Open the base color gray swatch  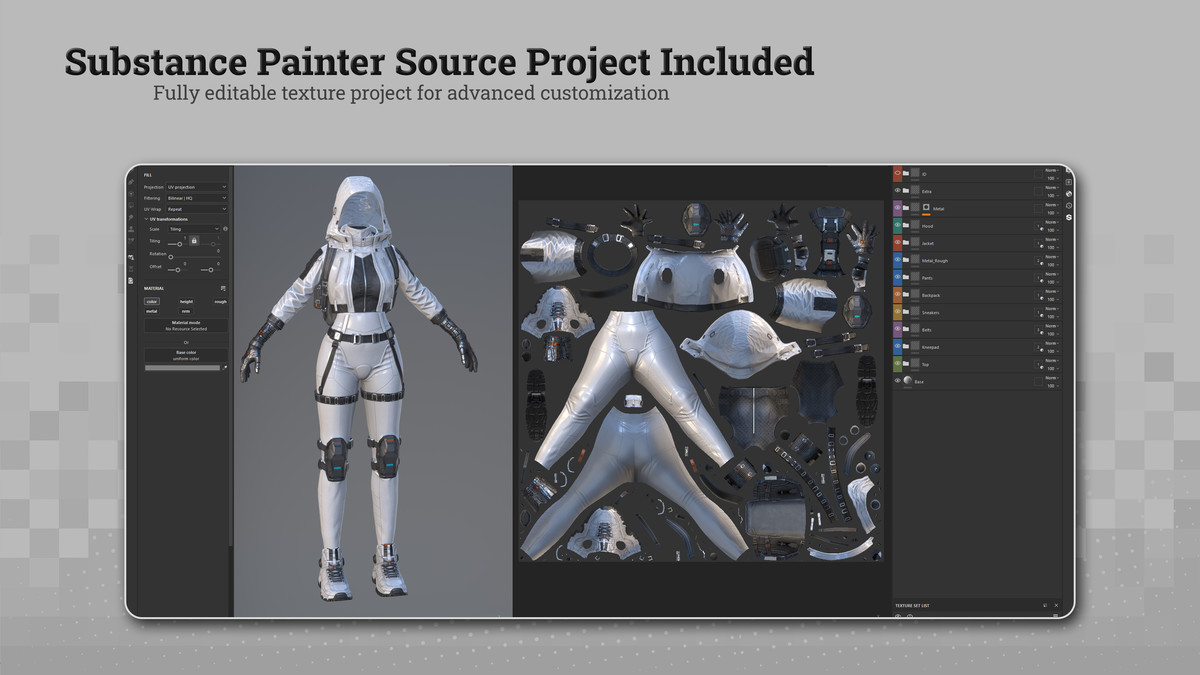coord(182,368)
